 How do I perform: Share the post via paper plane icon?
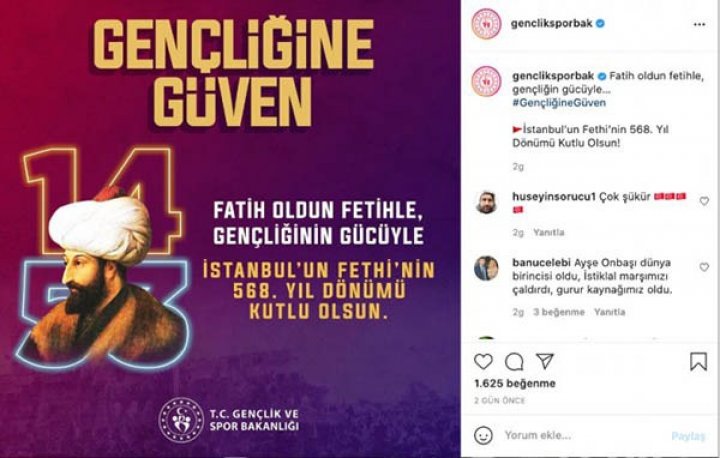(545, 362)
